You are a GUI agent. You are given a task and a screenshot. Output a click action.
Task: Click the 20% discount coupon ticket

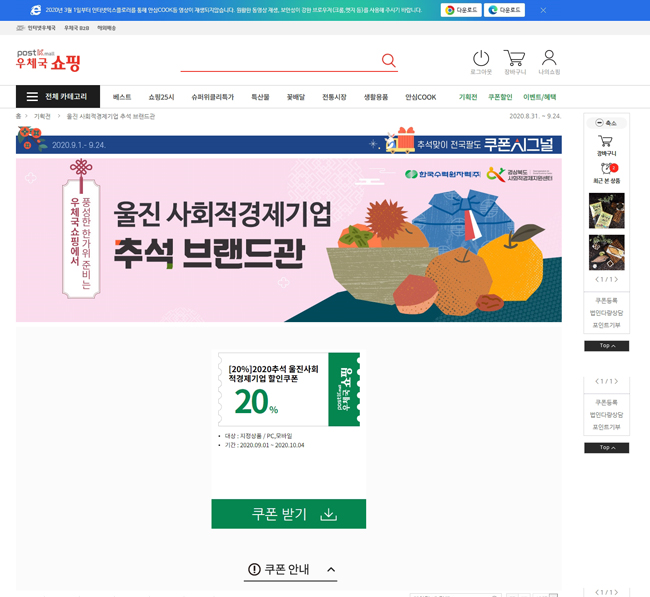pyautogui.click(x=289, y=389)
